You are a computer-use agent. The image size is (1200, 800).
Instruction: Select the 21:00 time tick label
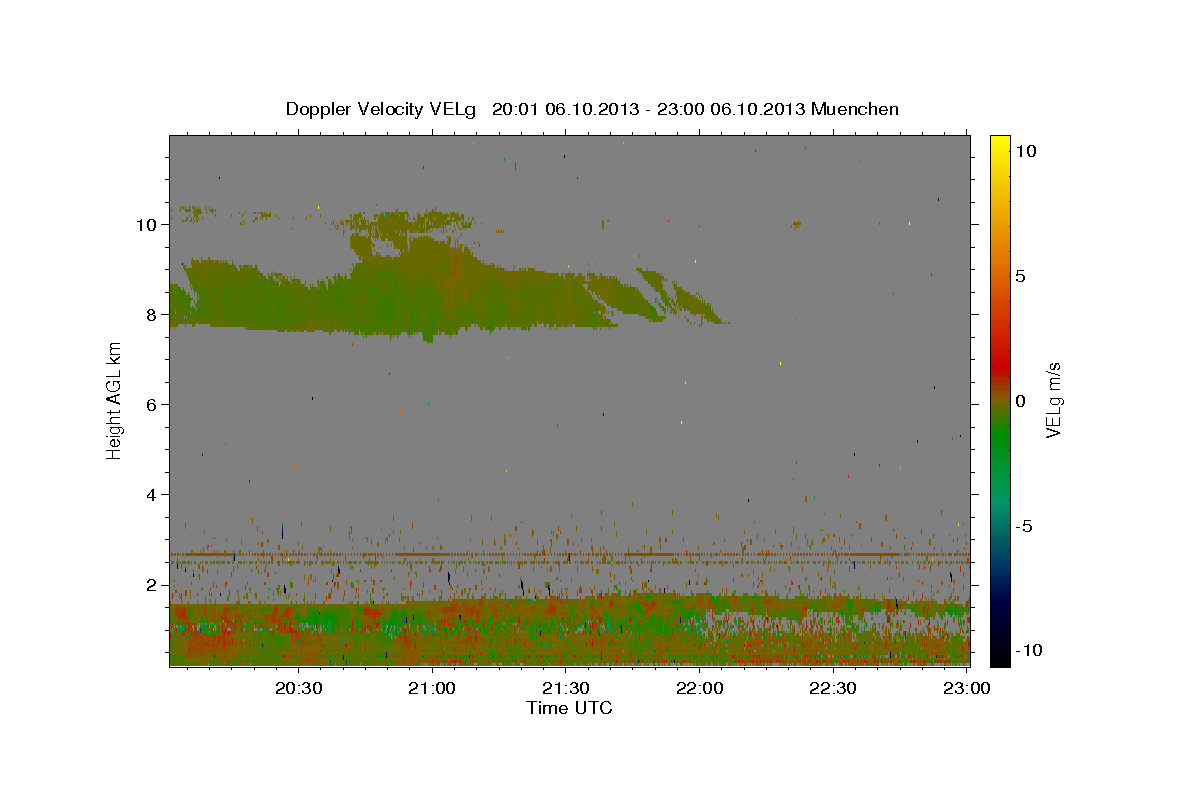tap(432, 688)
